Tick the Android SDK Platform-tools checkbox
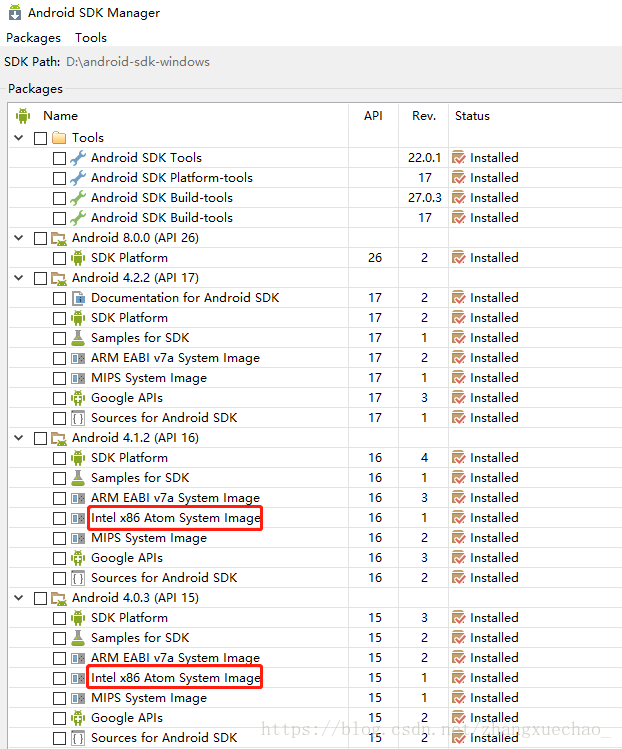The image size is (622, 749). (x=60, y=179)
